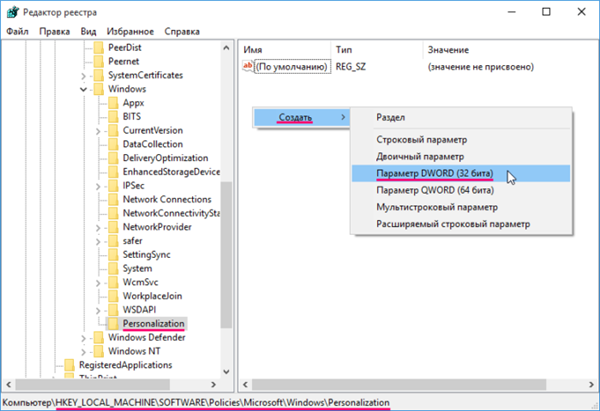Screen dimensions: 600x411
Task: Open the Файл menu
Action: [x=17, y=31]
